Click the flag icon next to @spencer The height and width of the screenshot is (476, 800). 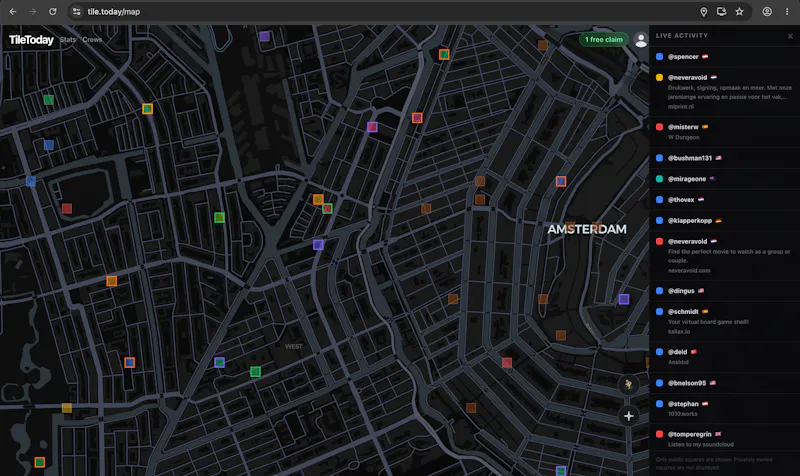coord(705,57)
